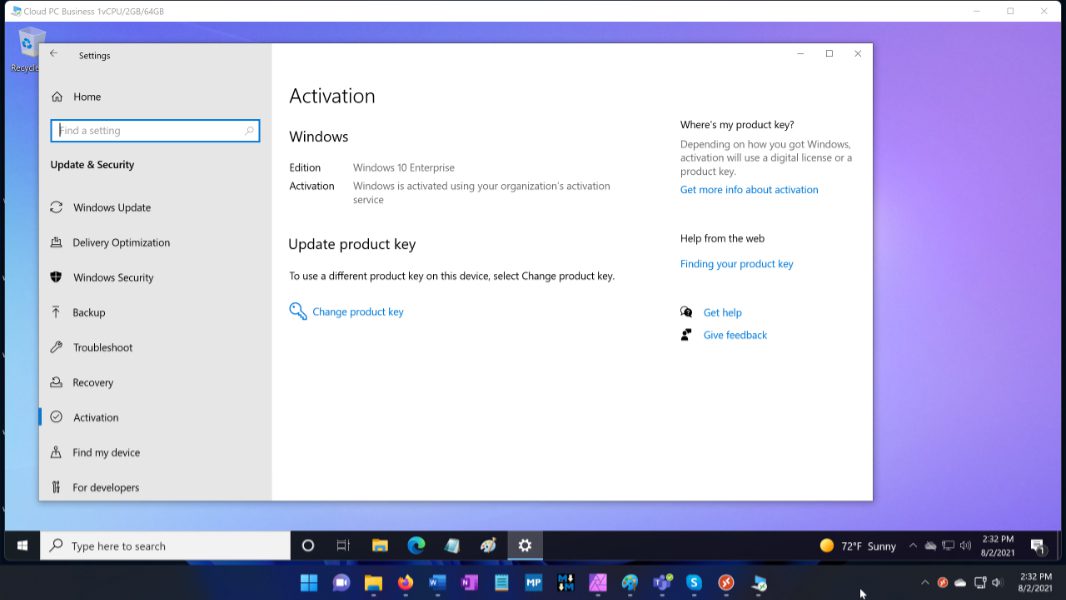Click Finding your product key link

click(736, 264)
